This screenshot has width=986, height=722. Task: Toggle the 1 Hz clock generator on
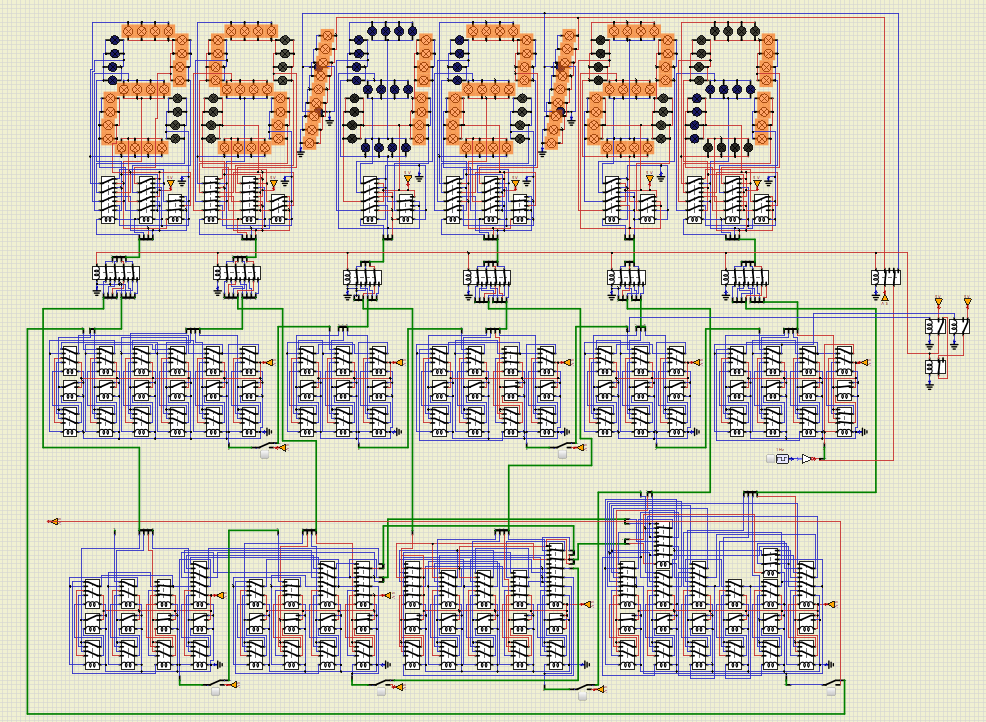point(770,459)
